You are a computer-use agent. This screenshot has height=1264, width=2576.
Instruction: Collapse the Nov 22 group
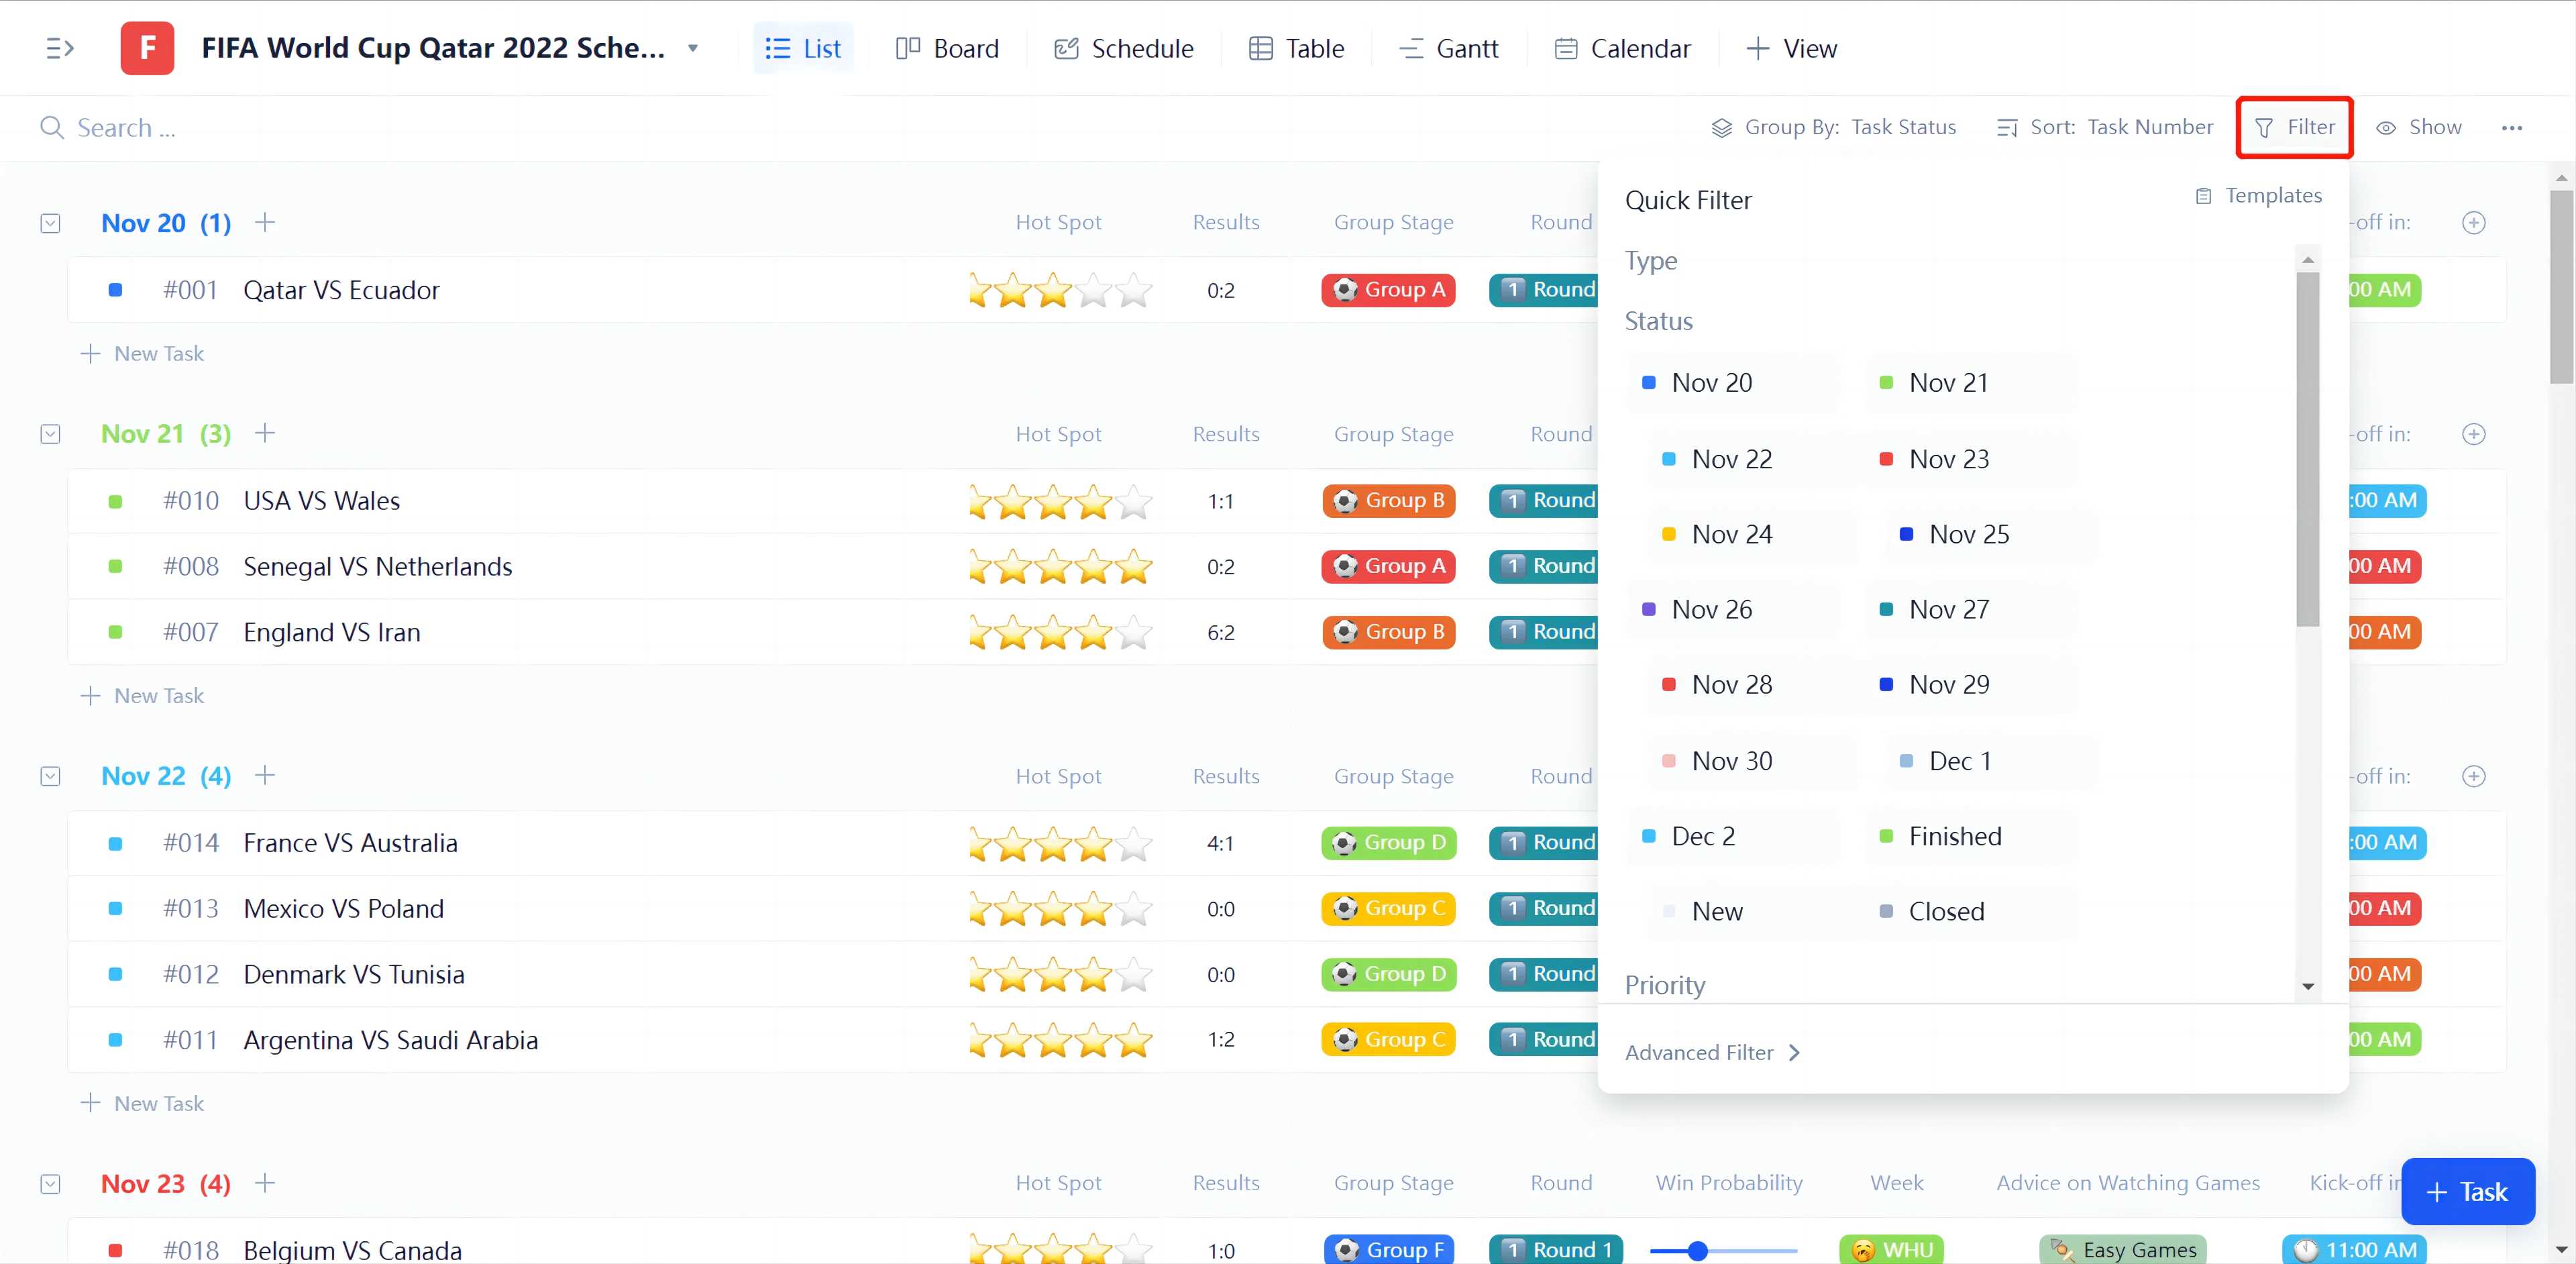tap(50, 776)
